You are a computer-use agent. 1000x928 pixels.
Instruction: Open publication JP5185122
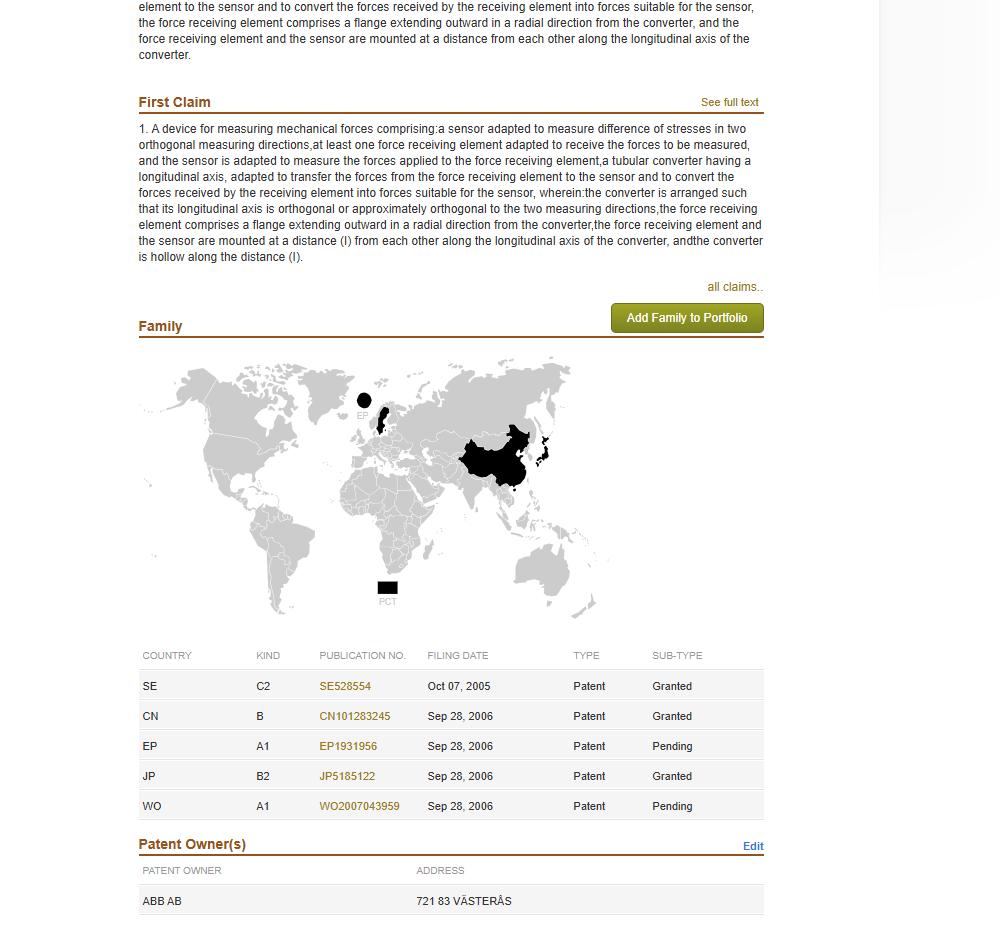[x=347, y=776]
